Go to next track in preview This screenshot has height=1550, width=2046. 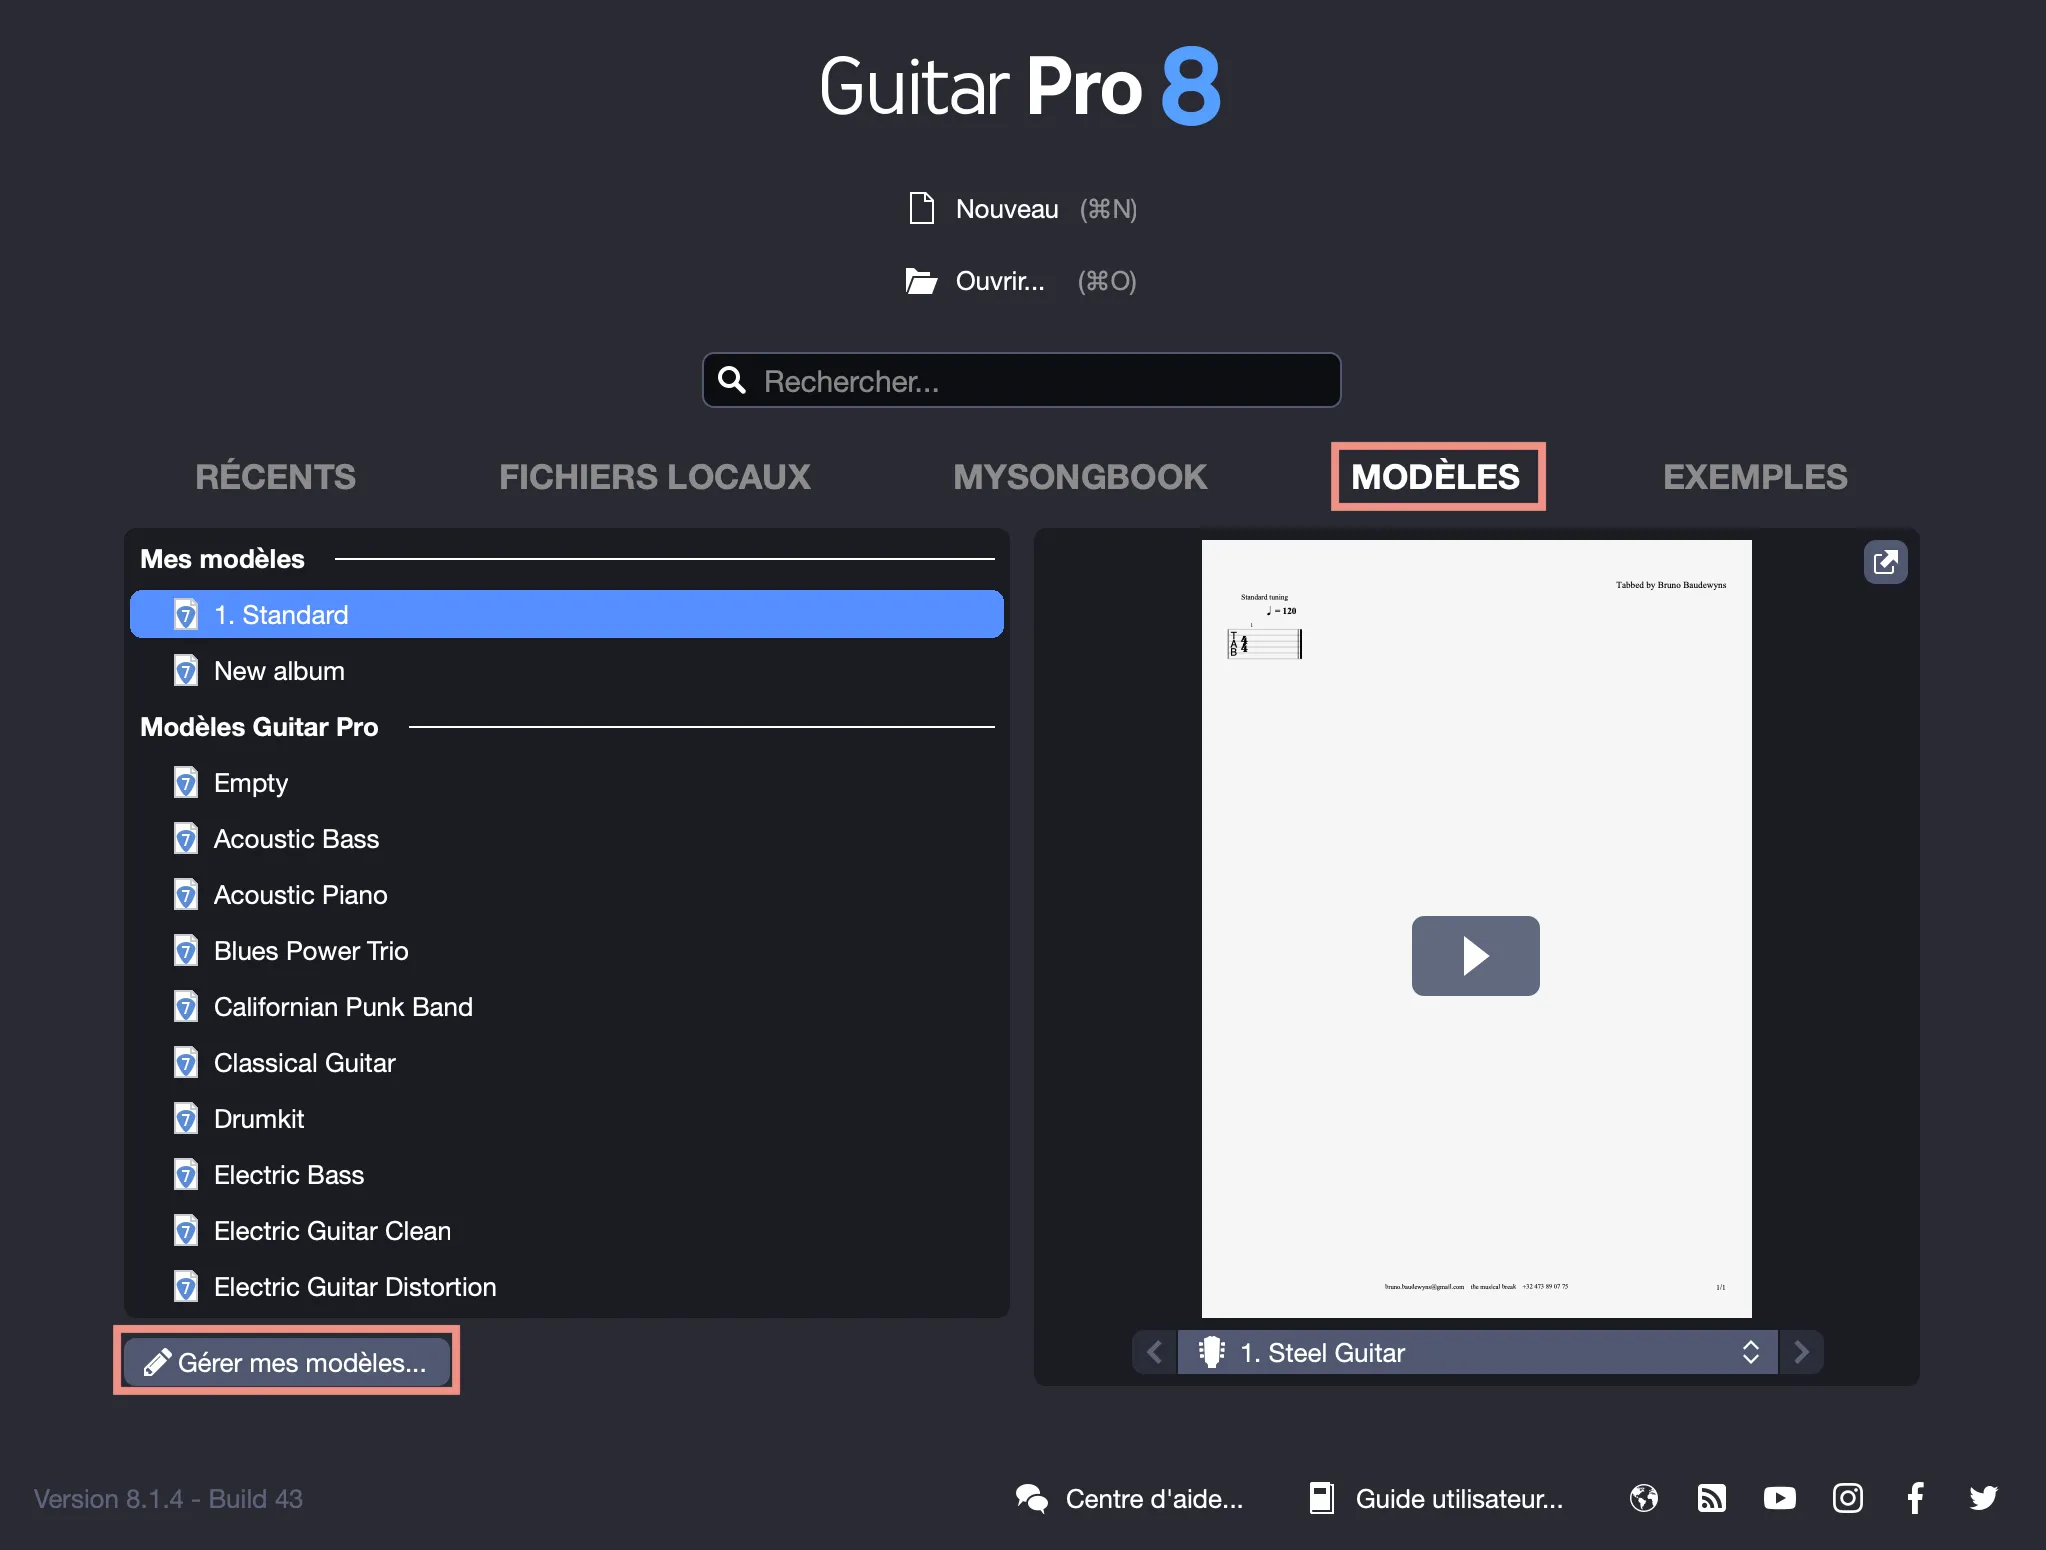click(x=1801, y=1352)
